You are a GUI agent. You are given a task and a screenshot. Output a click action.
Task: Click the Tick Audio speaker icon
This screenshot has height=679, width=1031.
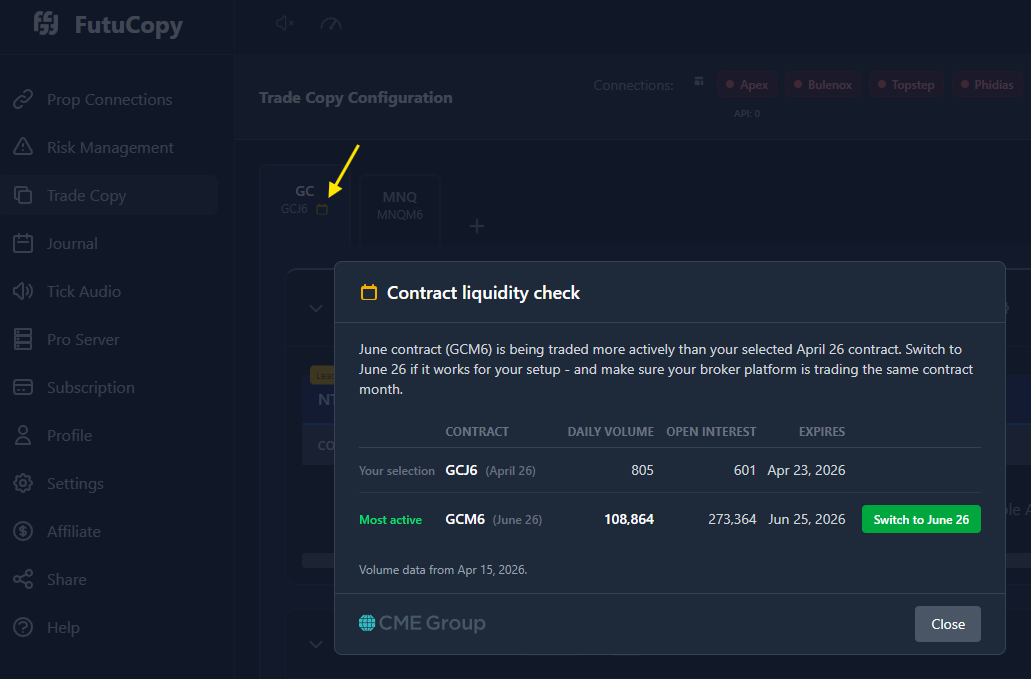click(x=23, y=291)
